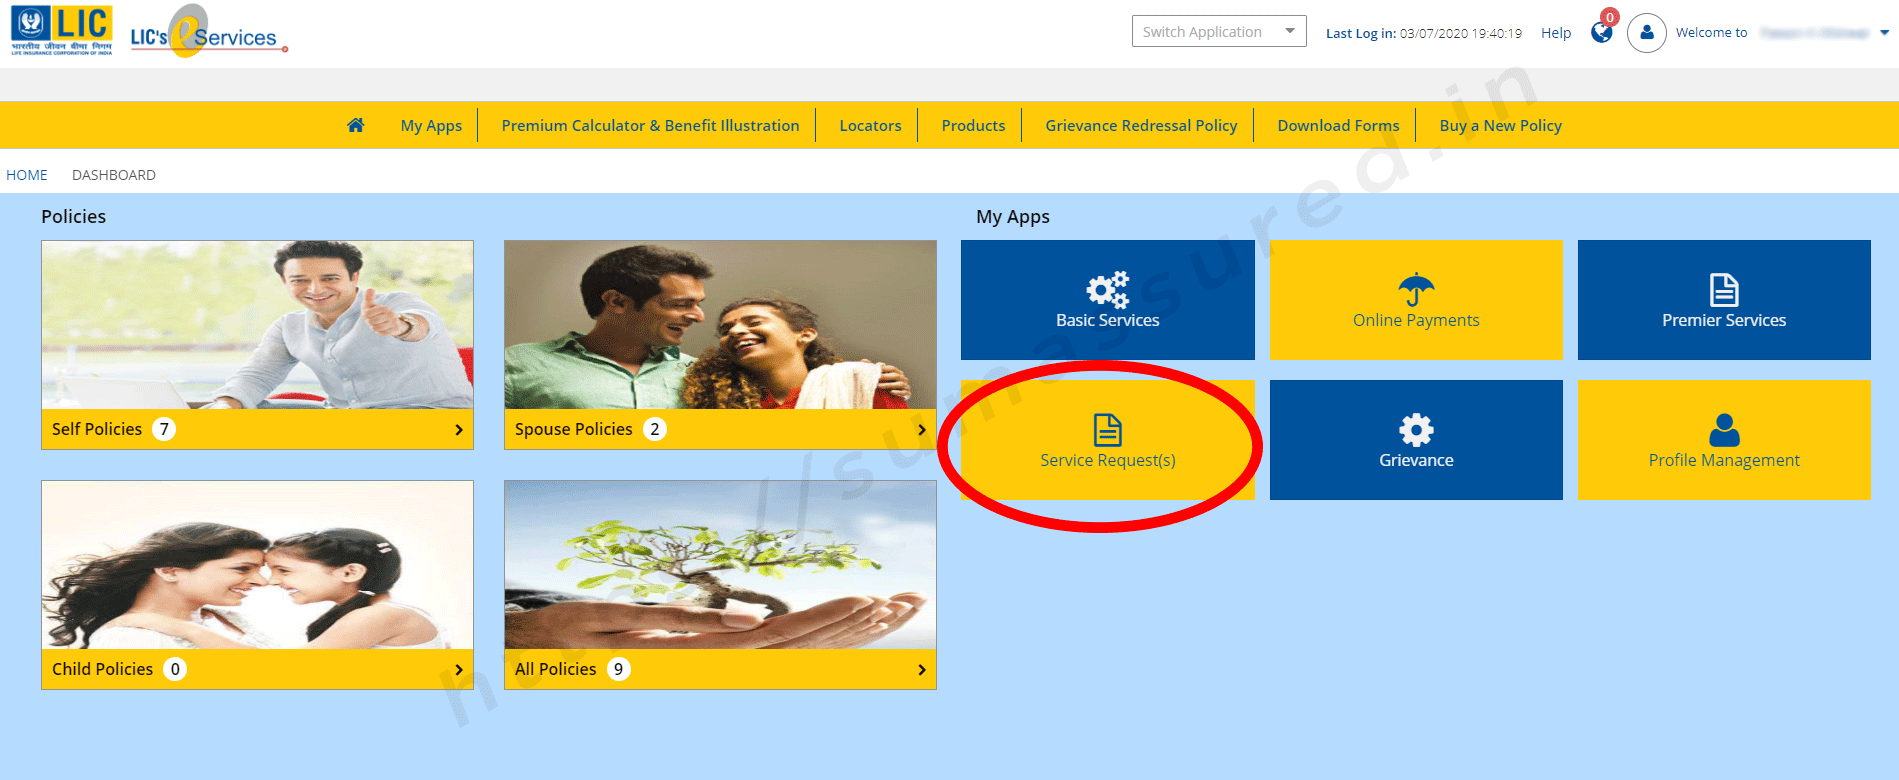
Task: Click the All Policies tree image
Action: click(720, 565)
